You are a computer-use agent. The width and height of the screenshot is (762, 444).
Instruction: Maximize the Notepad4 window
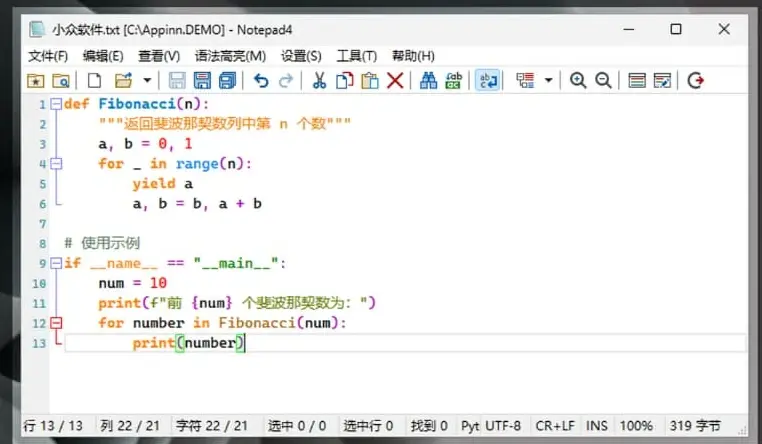coord(675,29)
